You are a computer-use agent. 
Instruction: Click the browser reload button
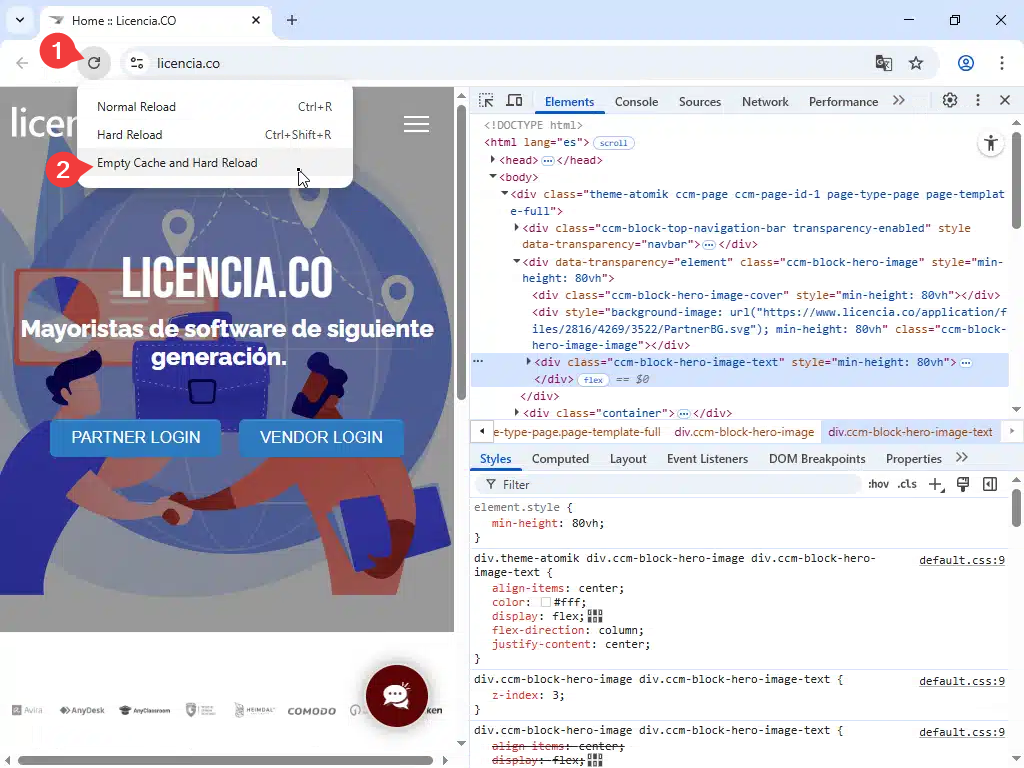point(94,63)
